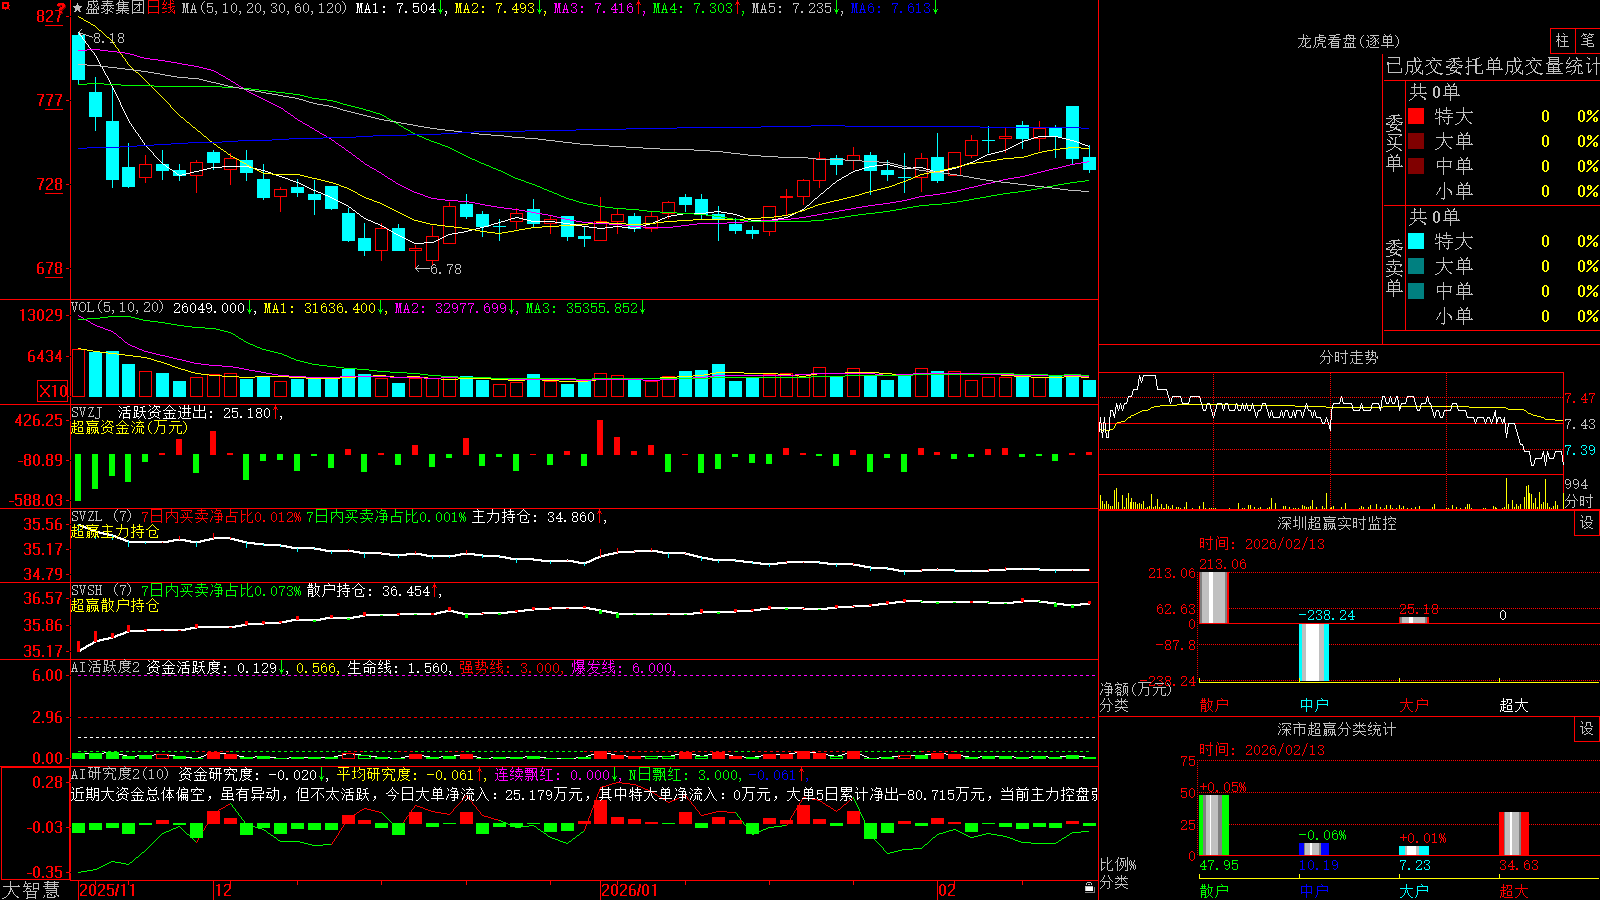Click the 散户 47.95 bar in 分类统计
The height and width of the screenshot is (900, 1600).
pyautogui.click(x=1213, y=825)
